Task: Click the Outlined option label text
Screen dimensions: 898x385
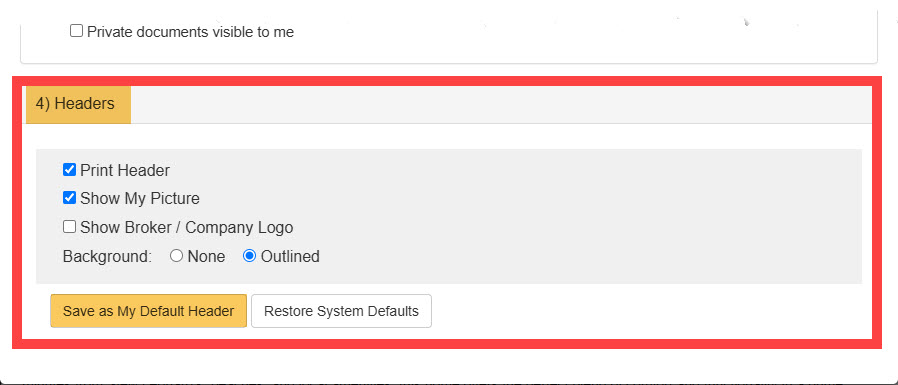Action: [x=290, y=256]
